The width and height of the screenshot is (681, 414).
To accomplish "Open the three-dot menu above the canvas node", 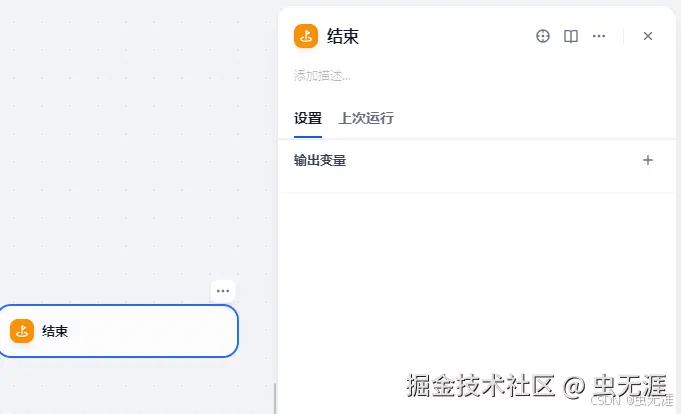I will 223,291.
